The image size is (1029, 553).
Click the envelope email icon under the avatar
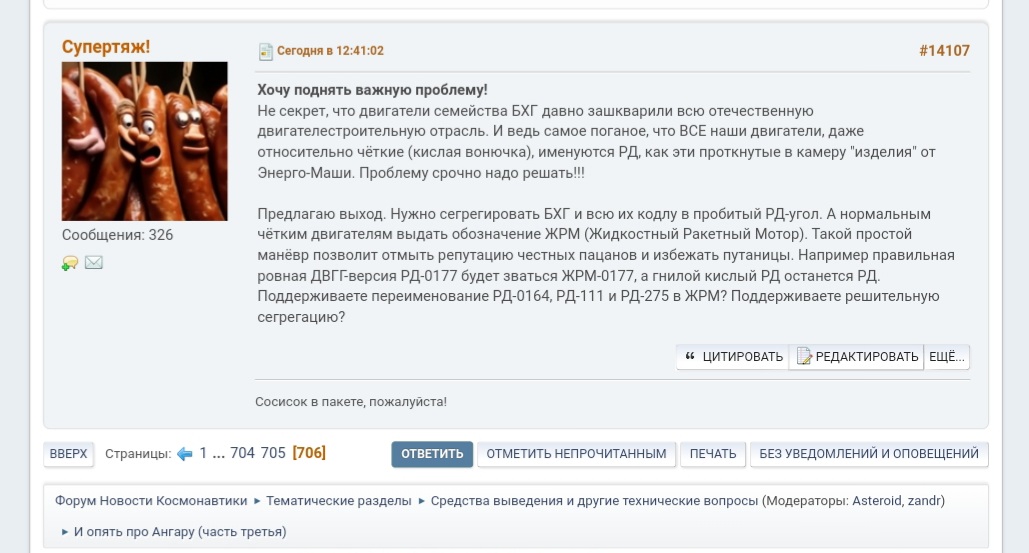coord(94,262)
